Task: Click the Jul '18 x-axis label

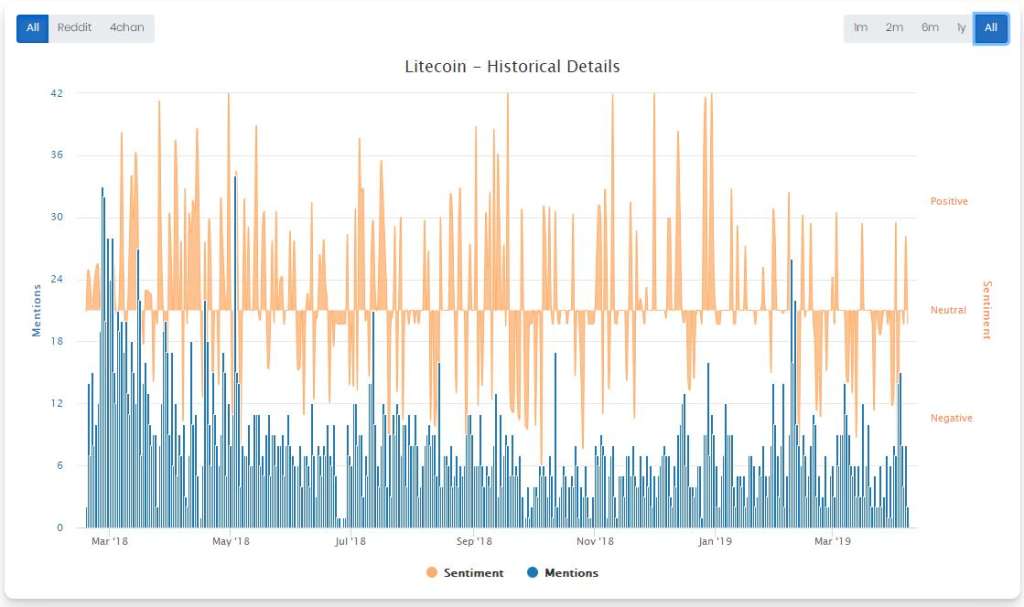Action: pyautogui.click(x=350, y=541)
